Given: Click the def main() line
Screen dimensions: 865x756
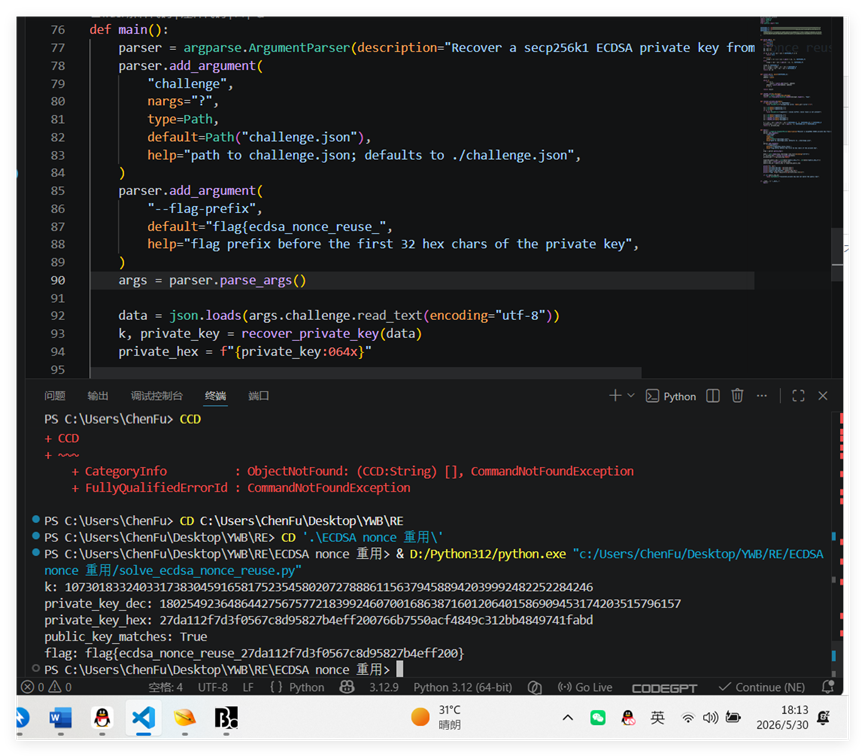Looking at the screenshot, I should [129, 30].
